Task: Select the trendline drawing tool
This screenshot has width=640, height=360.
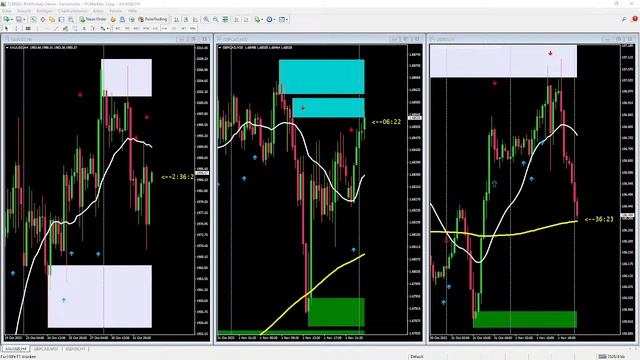Action: (x=56, y=28)
